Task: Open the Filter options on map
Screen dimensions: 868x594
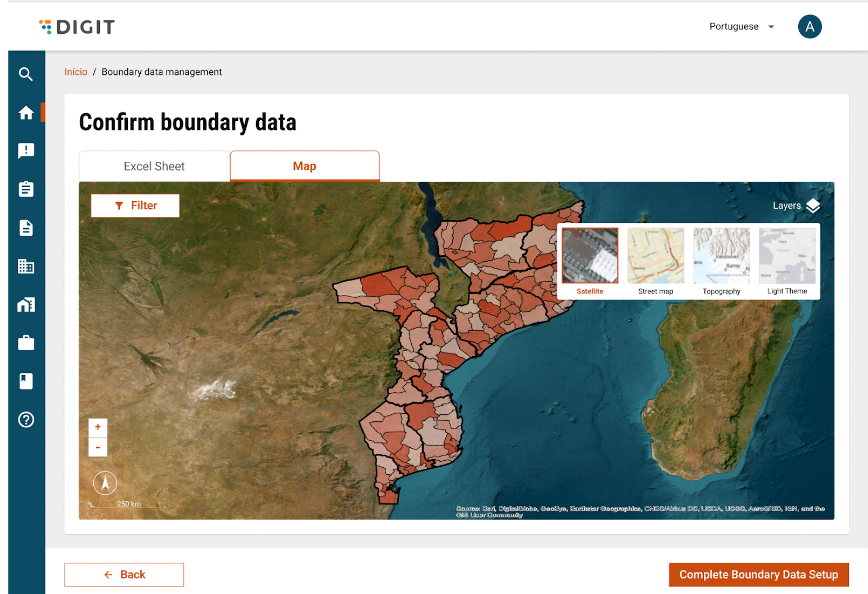Action: [135, 205]
